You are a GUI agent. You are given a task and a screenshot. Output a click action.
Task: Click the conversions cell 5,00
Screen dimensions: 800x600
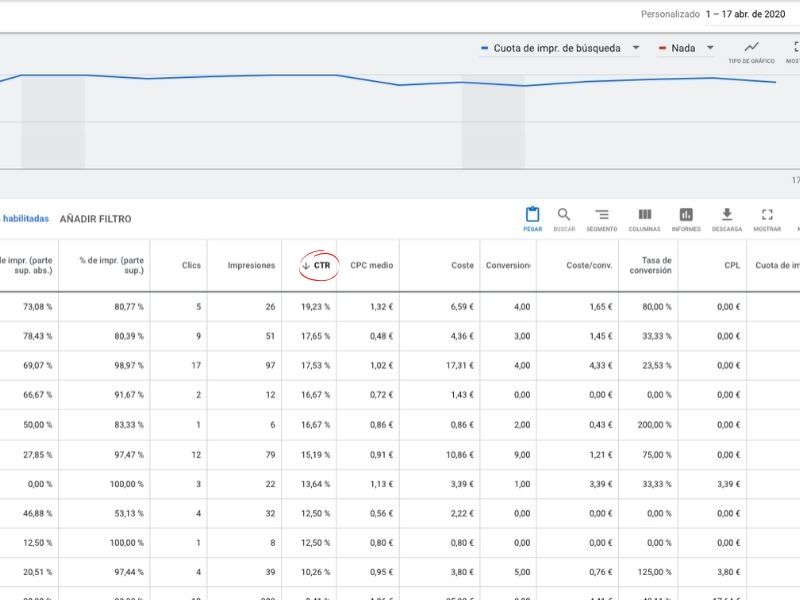(522, 572)
